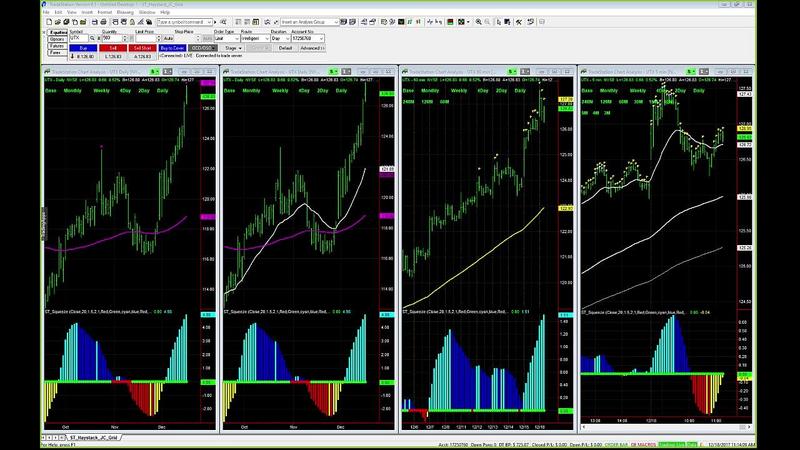Open the Order Type dropdown

[227, 38]
